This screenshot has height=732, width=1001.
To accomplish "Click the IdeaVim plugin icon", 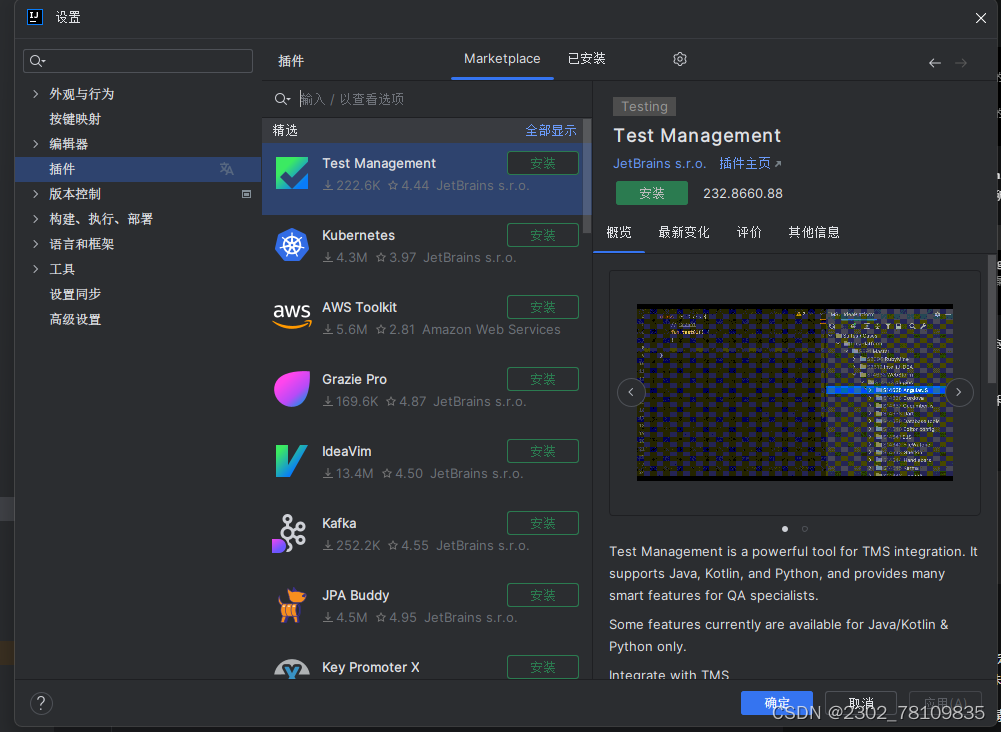I will (291, 461).
